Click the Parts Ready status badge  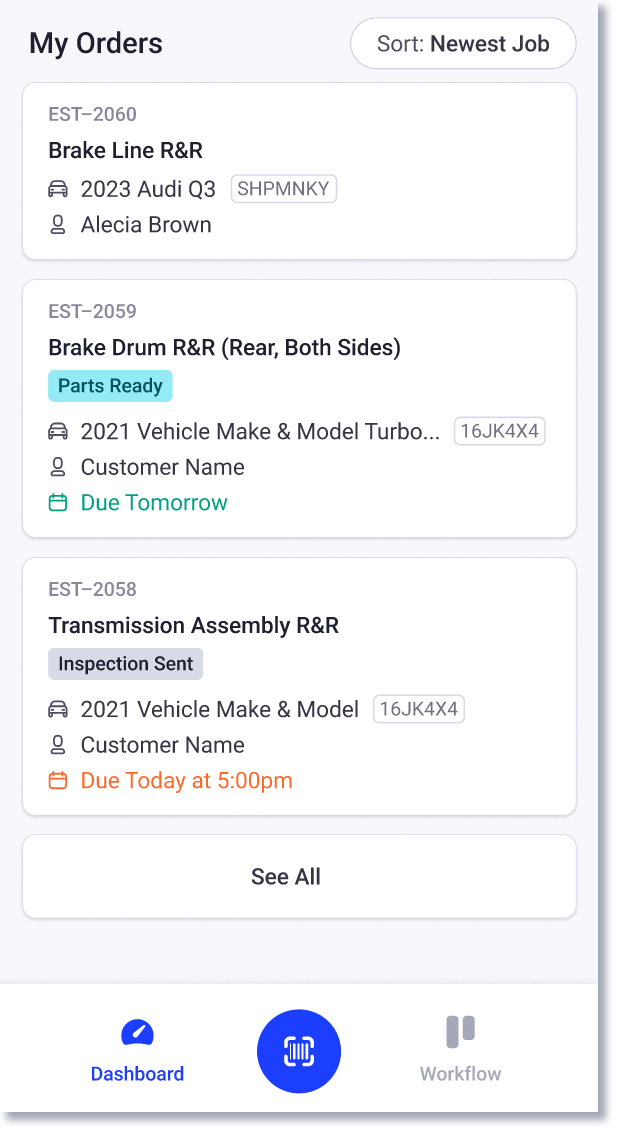point(110,385)
